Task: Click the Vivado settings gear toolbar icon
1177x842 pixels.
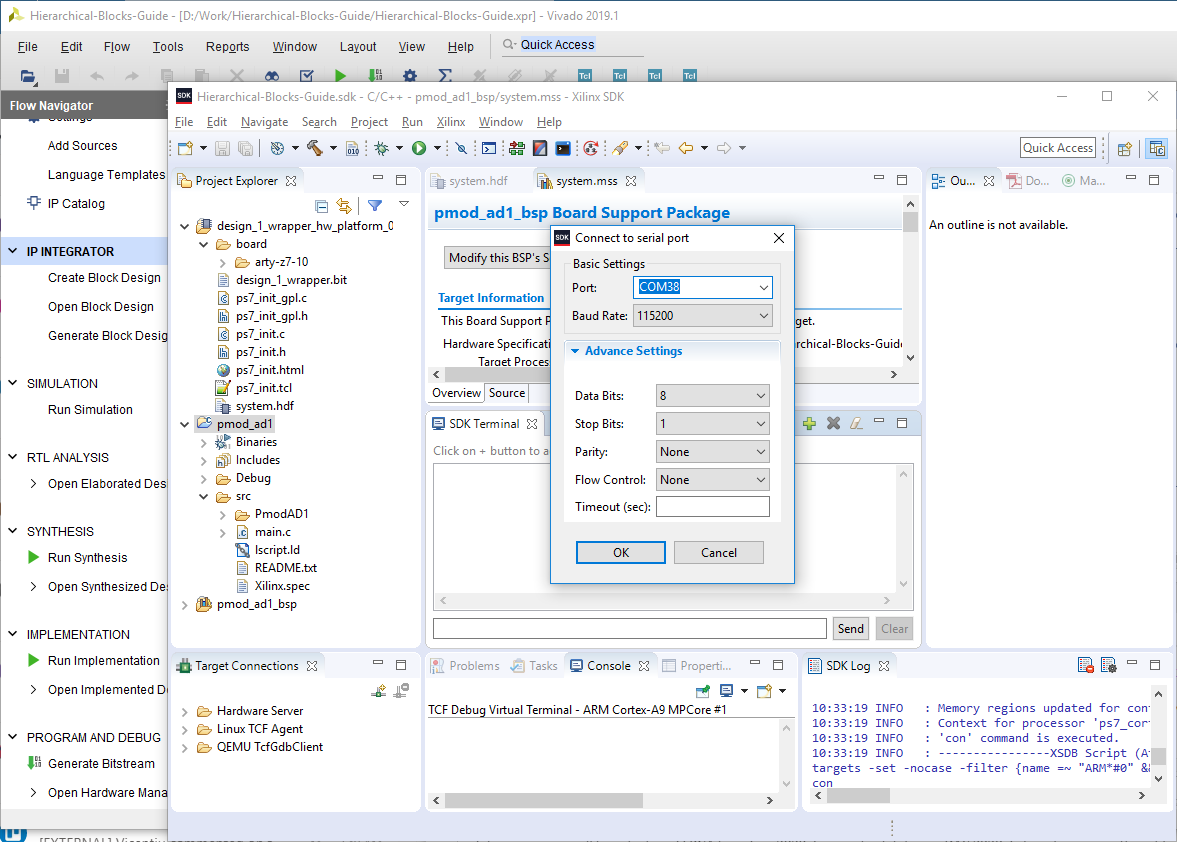Action: click(x=410, y=75)
